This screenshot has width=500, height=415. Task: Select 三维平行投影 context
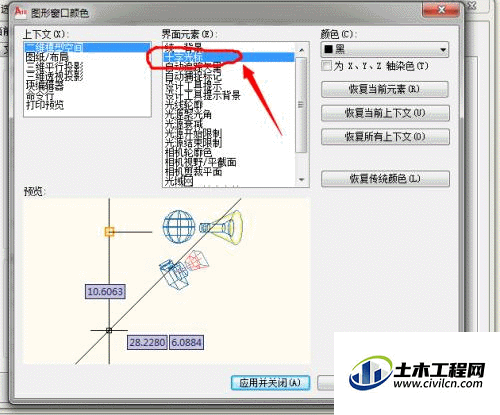[x=87, y=67]
